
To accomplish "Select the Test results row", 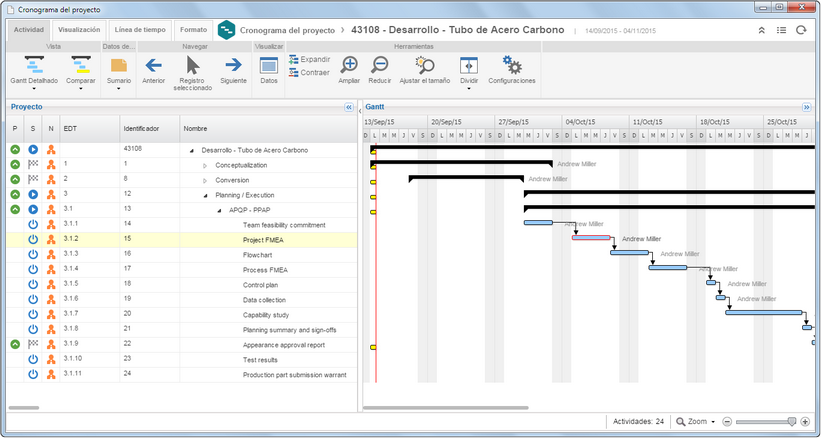I will [x=182, y=360].
